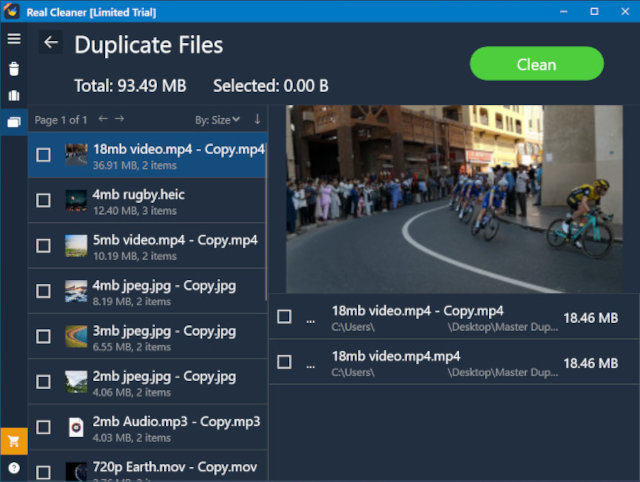Open the help question mark icon
The height and width of the screenshot is (482, 640).
pyautogui.click(x=14, y=468)
